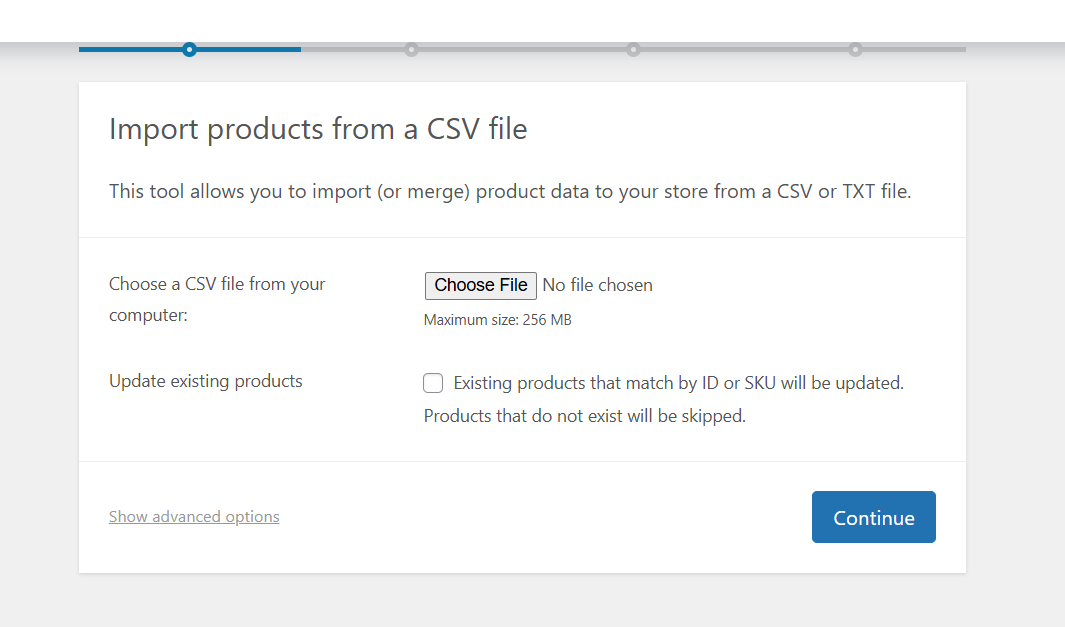
Task: Select the second progress step dot
Action: pyautogui.click(x=411, y=49)
